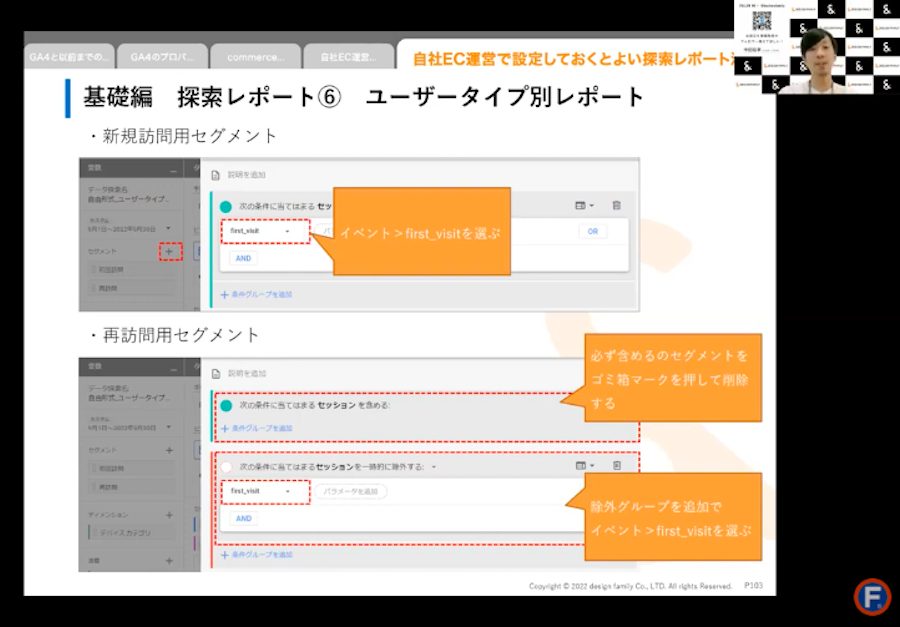Select the デバイスカテゴリ dimension in the lower panel
The image size is (900, 627).
[131, 533]
